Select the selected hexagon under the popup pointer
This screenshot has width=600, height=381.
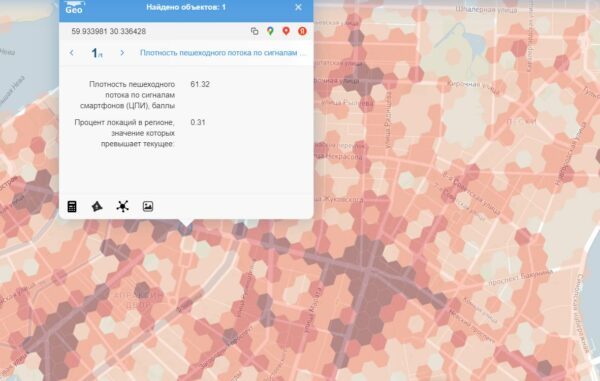pyautogui.click(x=186, y=228)
